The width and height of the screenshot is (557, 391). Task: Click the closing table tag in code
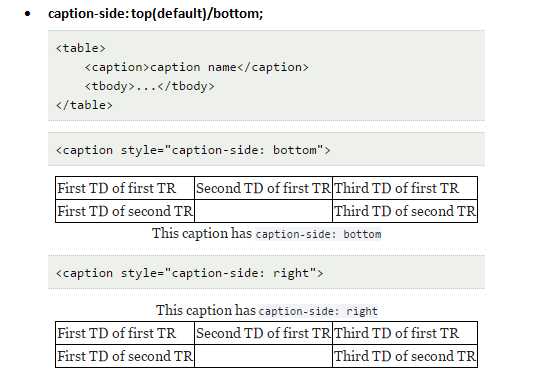point(84,105)
